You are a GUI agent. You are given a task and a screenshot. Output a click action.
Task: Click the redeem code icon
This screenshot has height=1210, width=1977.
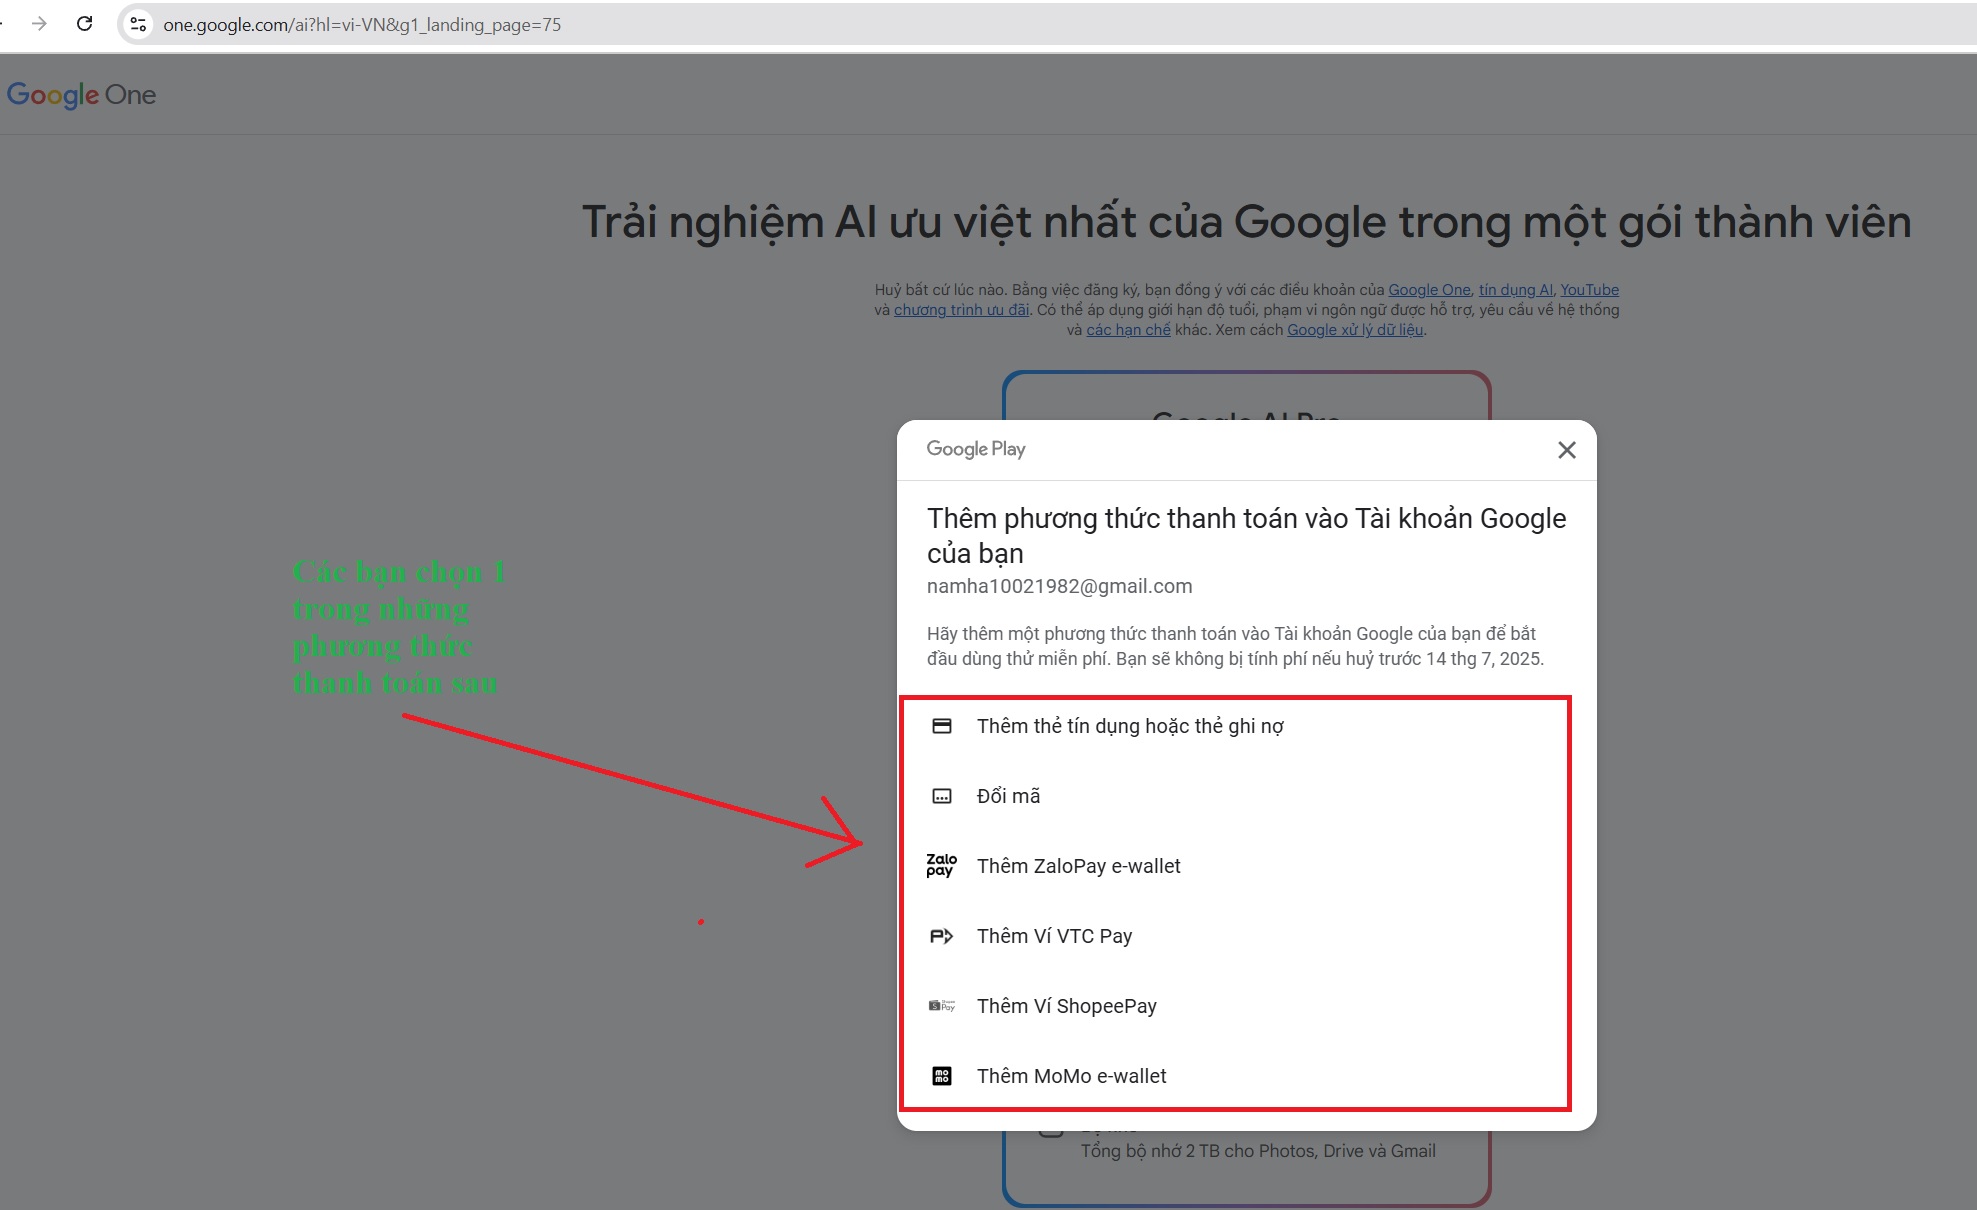[x=942, y=796]
